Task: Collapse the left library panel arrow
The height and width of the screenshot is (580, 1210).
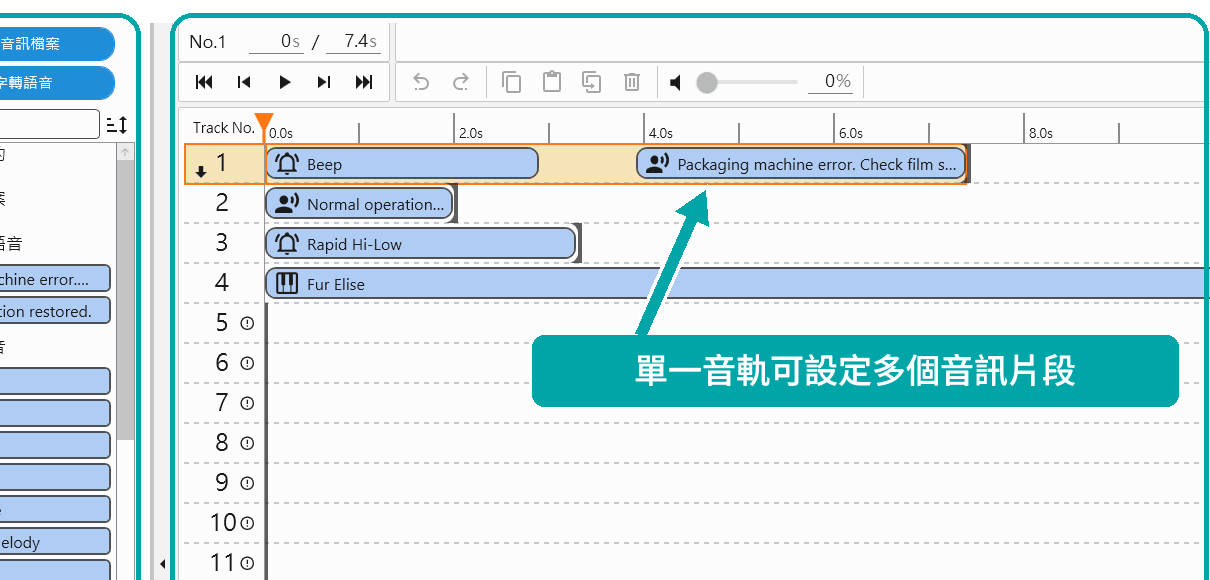Action: (x=162, y=565)
